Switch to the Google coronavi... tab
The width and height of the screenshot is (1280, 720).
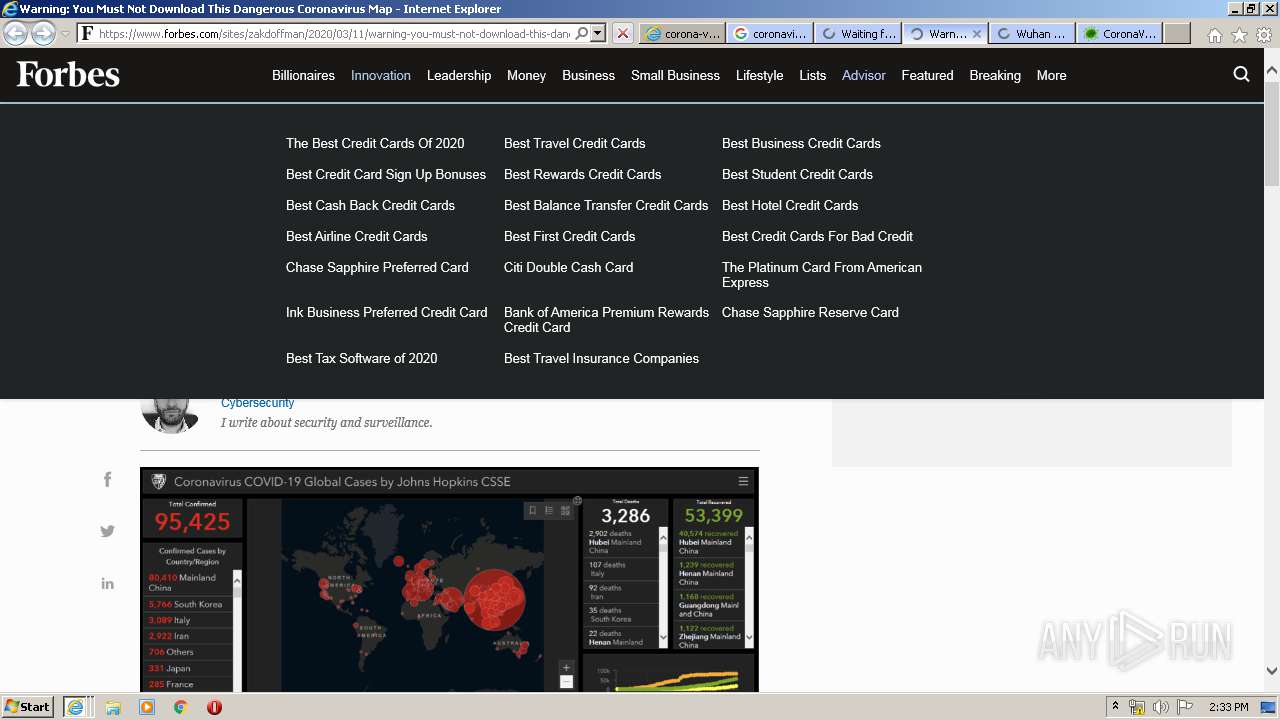770,33
